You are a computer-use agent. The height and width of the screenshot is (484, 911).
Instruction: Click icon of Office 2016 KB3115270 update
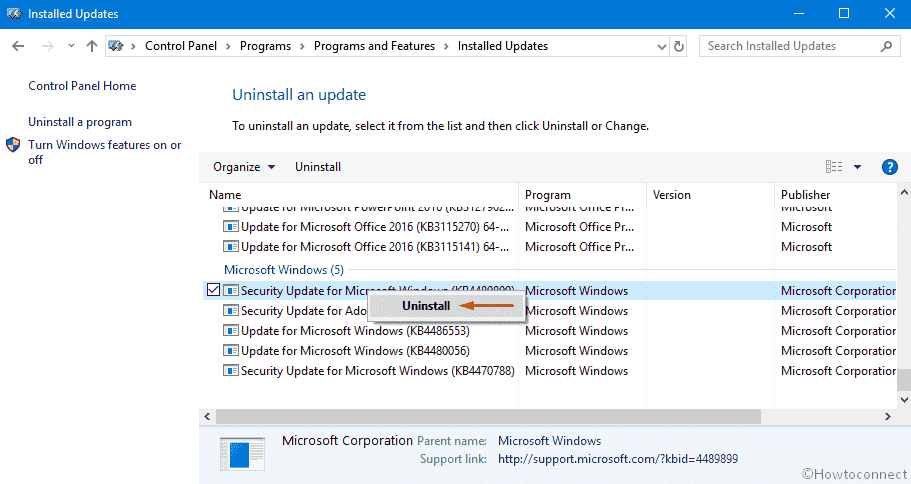coord(231,226)
